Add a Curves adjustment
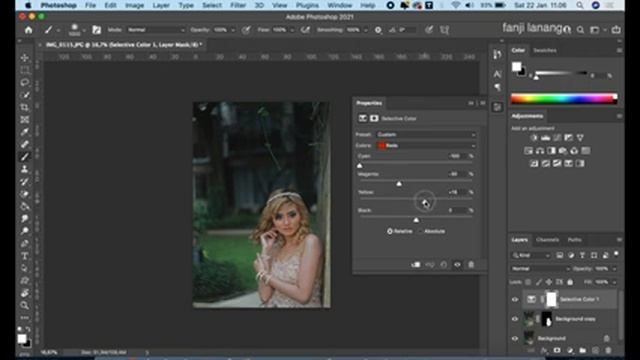The width and height of the screenshot is (640, 360). [x=557, y=138]
